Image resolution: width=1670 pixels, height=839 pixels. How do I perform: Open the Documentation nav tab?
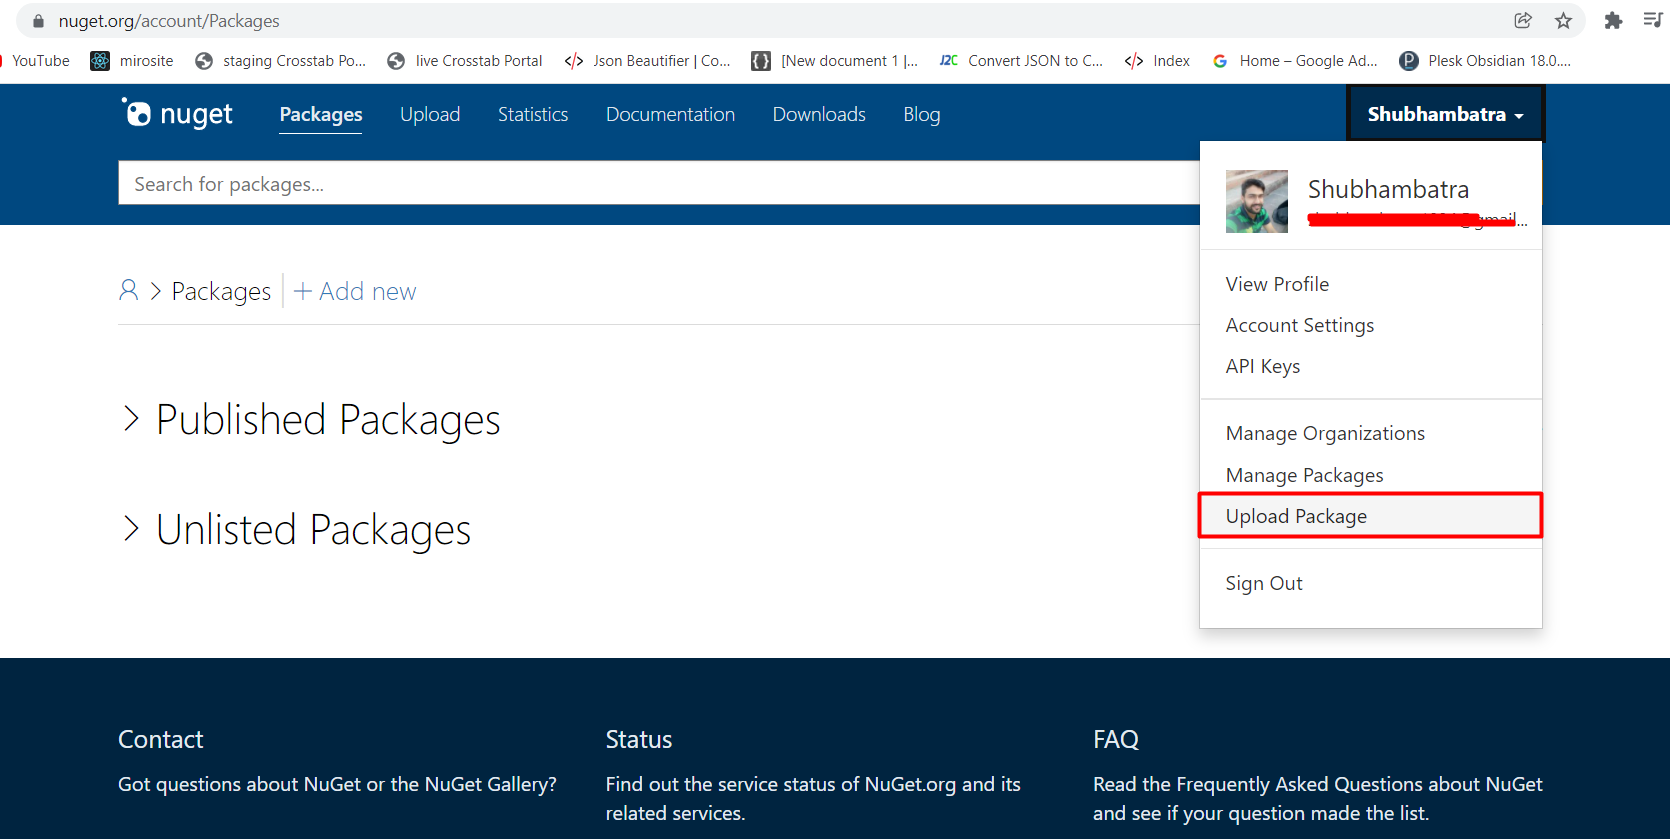point(670,114)
